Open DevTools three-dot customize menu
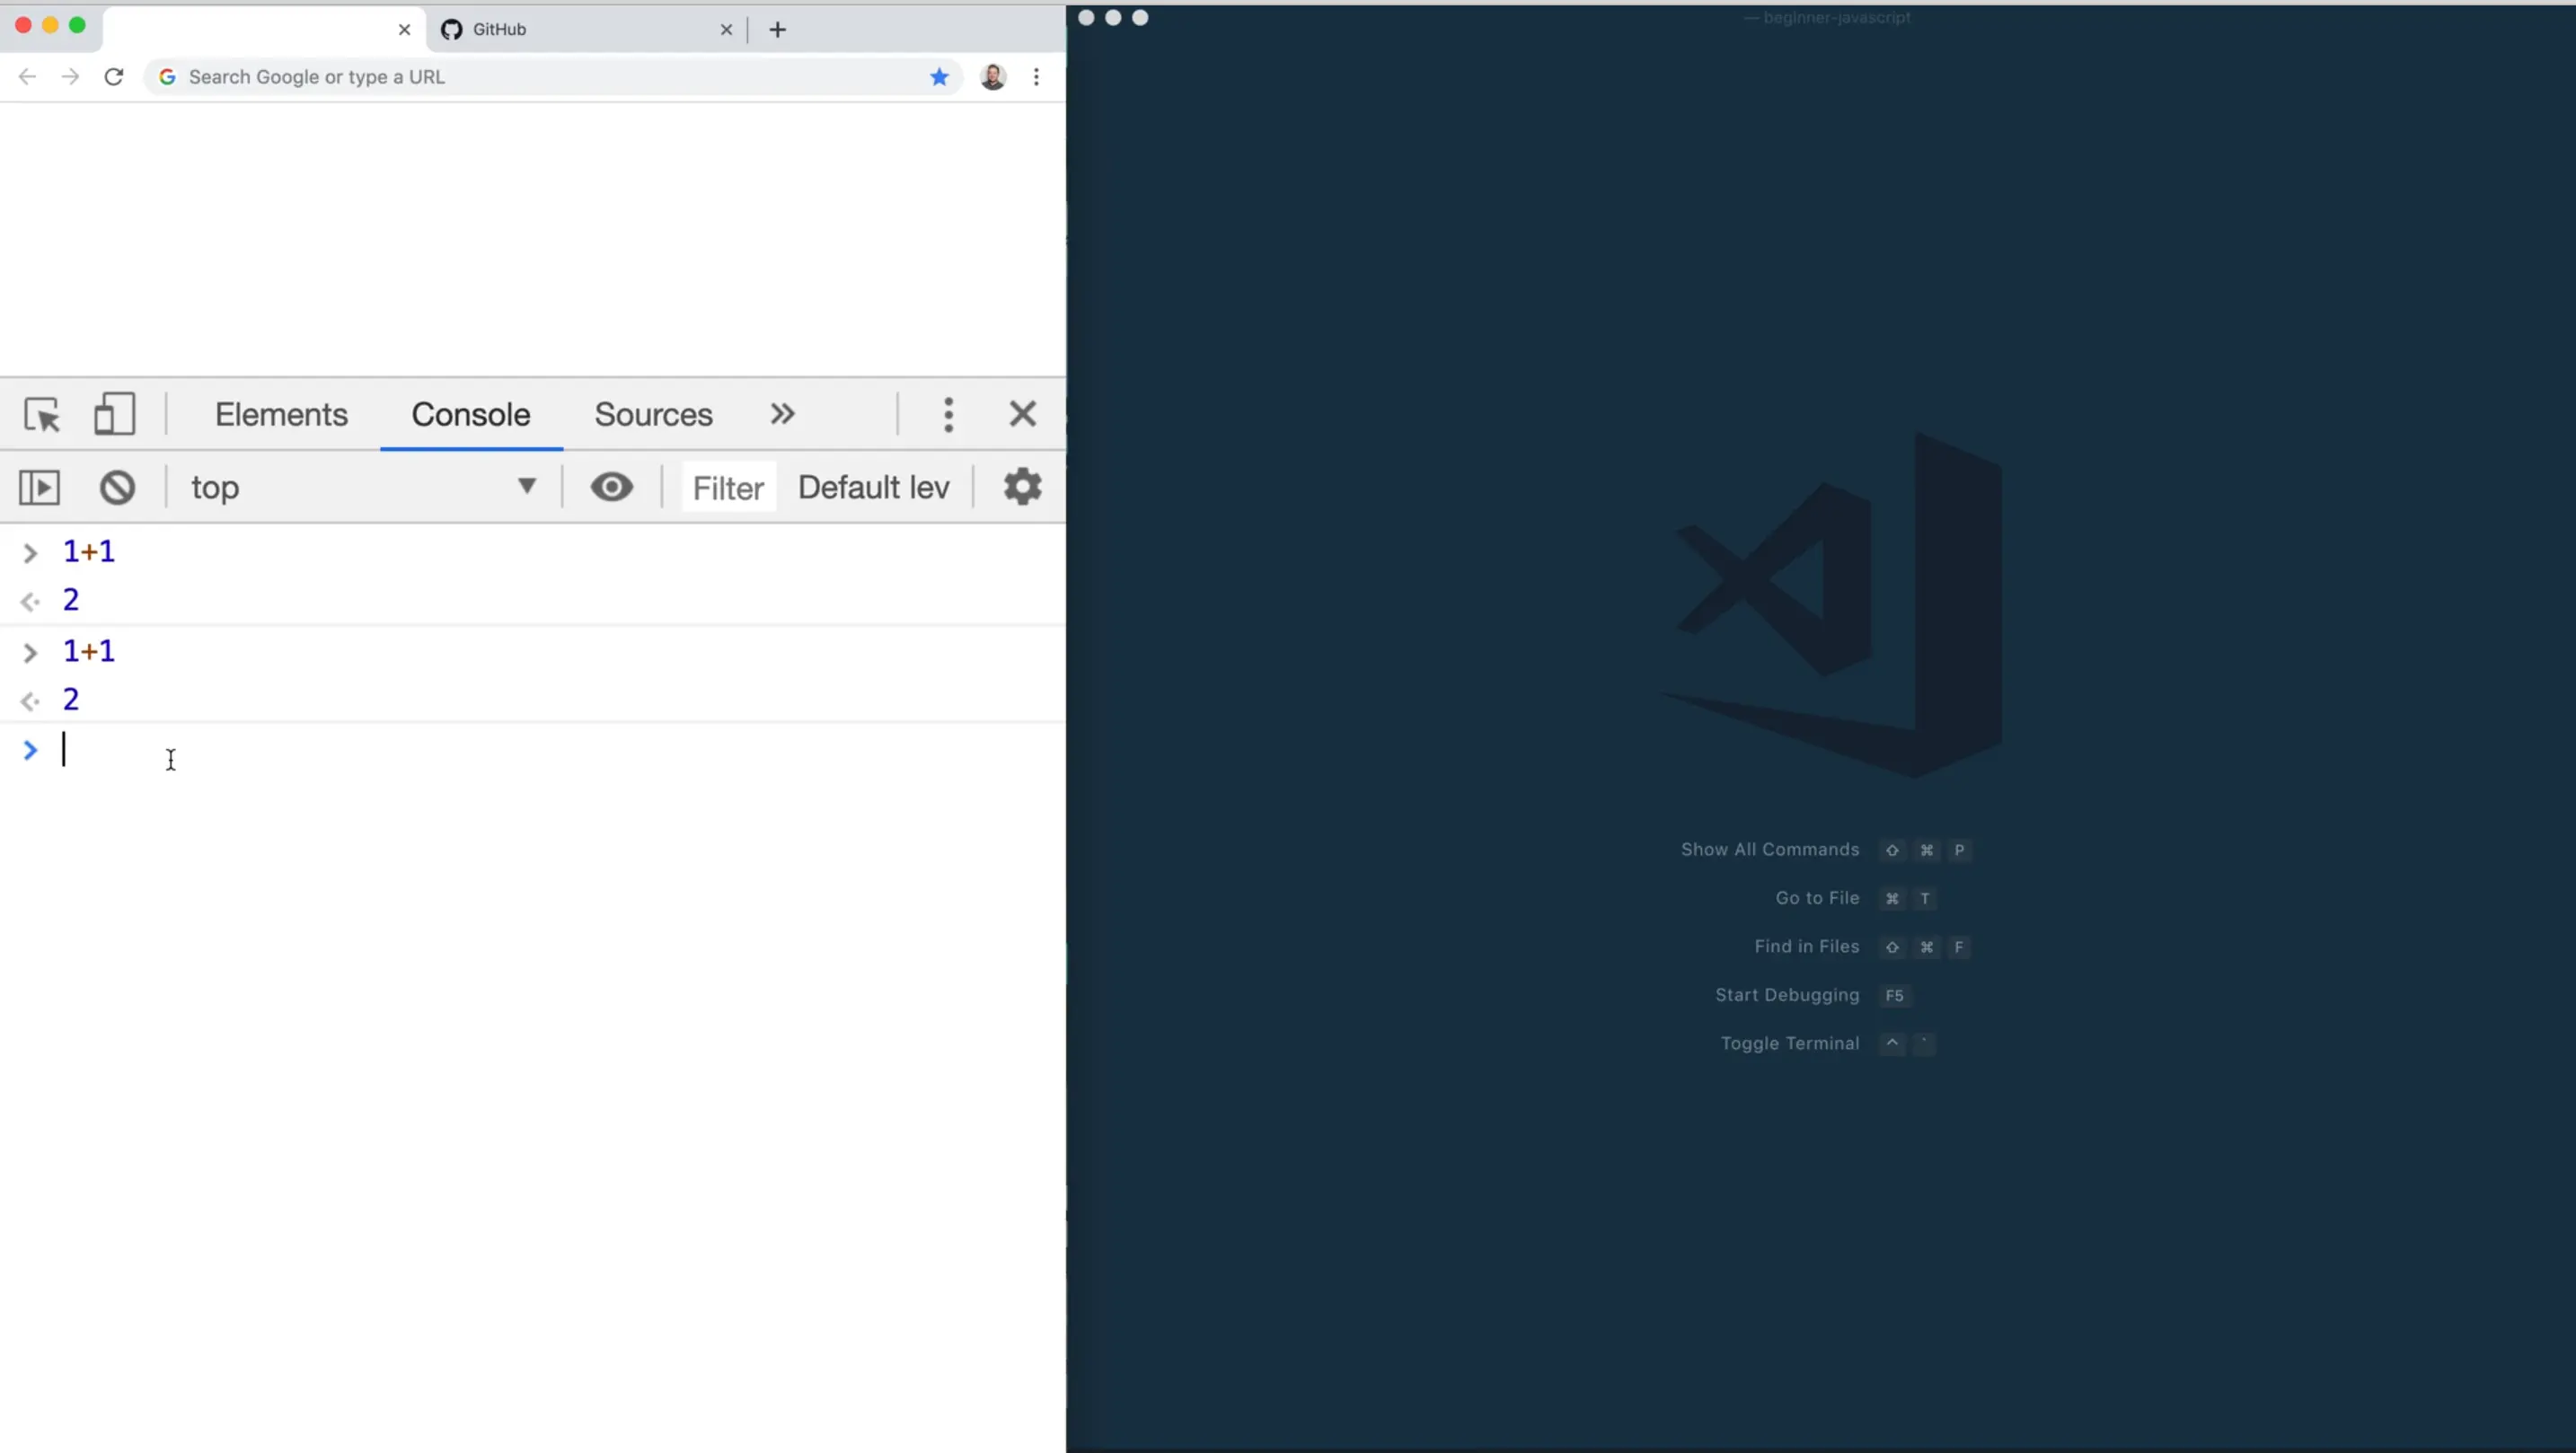 [x=948, y=414]
